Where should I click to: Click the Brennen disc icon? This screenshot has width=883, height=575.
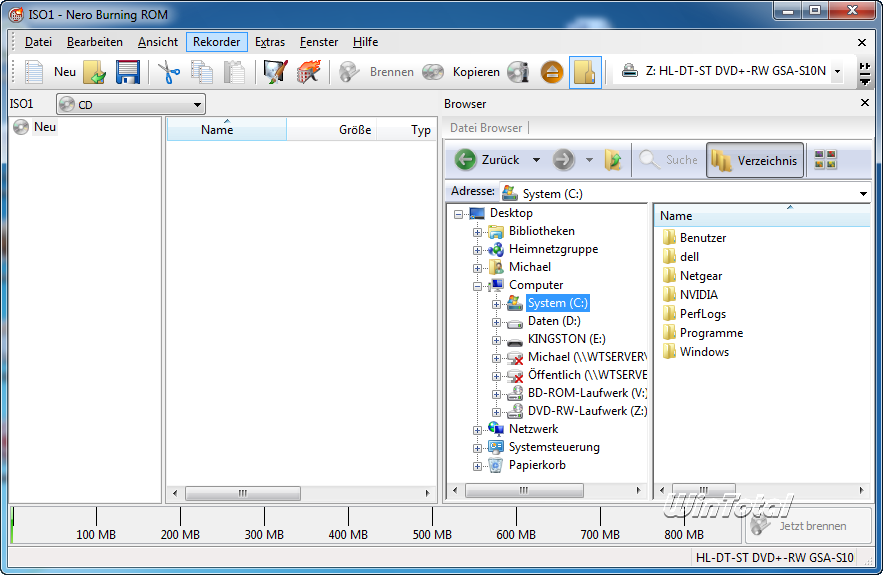pos(349,72)
